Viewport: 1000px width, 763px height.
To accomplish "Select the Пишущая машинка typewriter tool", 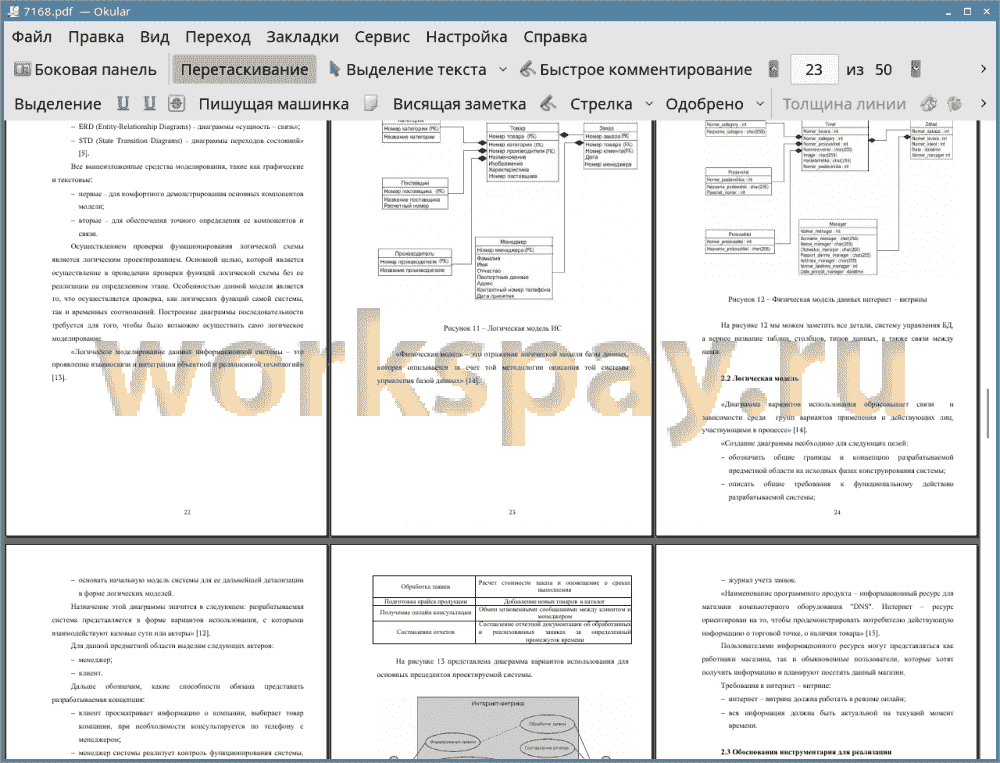I will (x=274, y=104).
